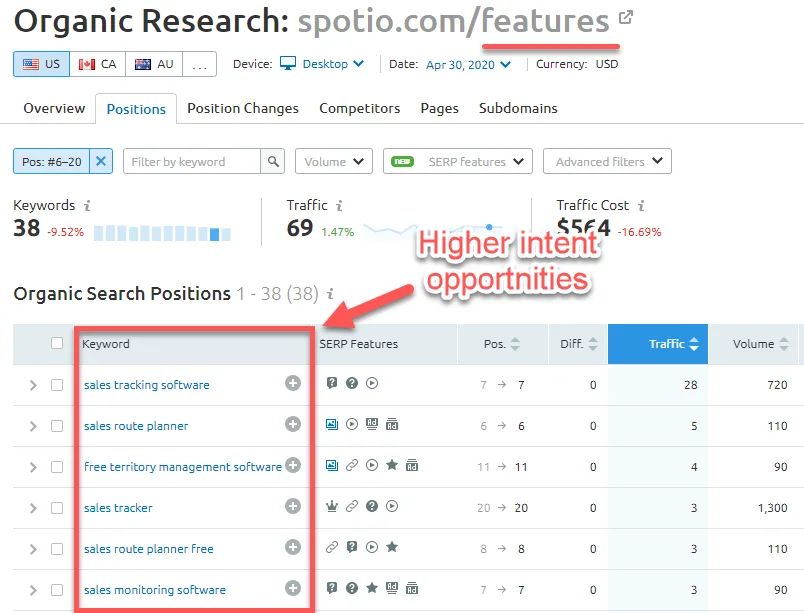Select the Positions tab
The width and height of the screenshot is (804, 613).
(136, 109)
